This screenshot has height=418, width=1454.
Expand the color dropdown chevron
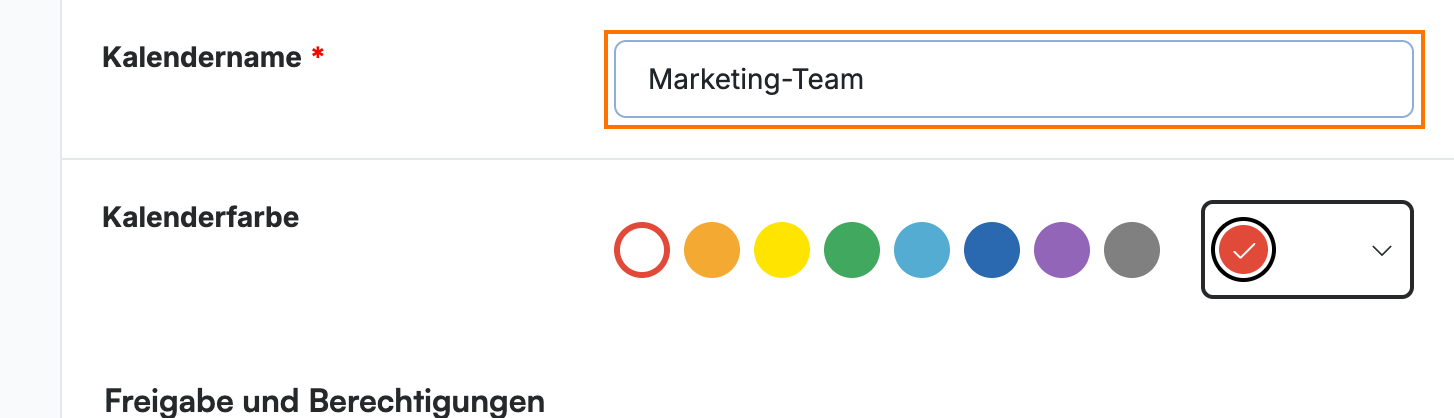[1382, 251]
